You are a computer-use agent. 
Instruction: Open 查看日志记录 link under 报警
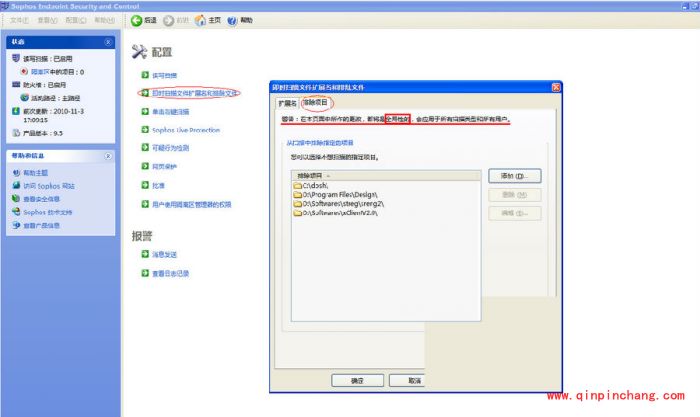(x=170, y=273)
